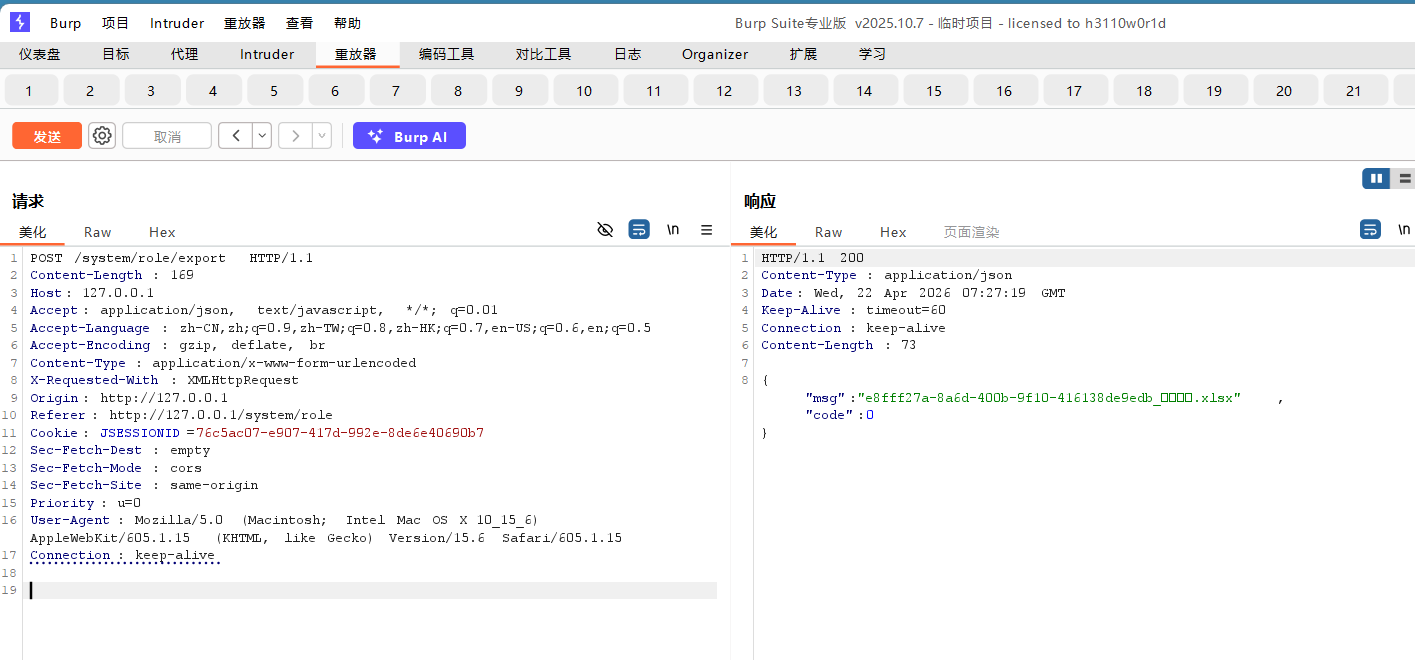Open history dropdown beside forward arrow
Screen dimensions: 1415x660
click(x=322, y=136)
